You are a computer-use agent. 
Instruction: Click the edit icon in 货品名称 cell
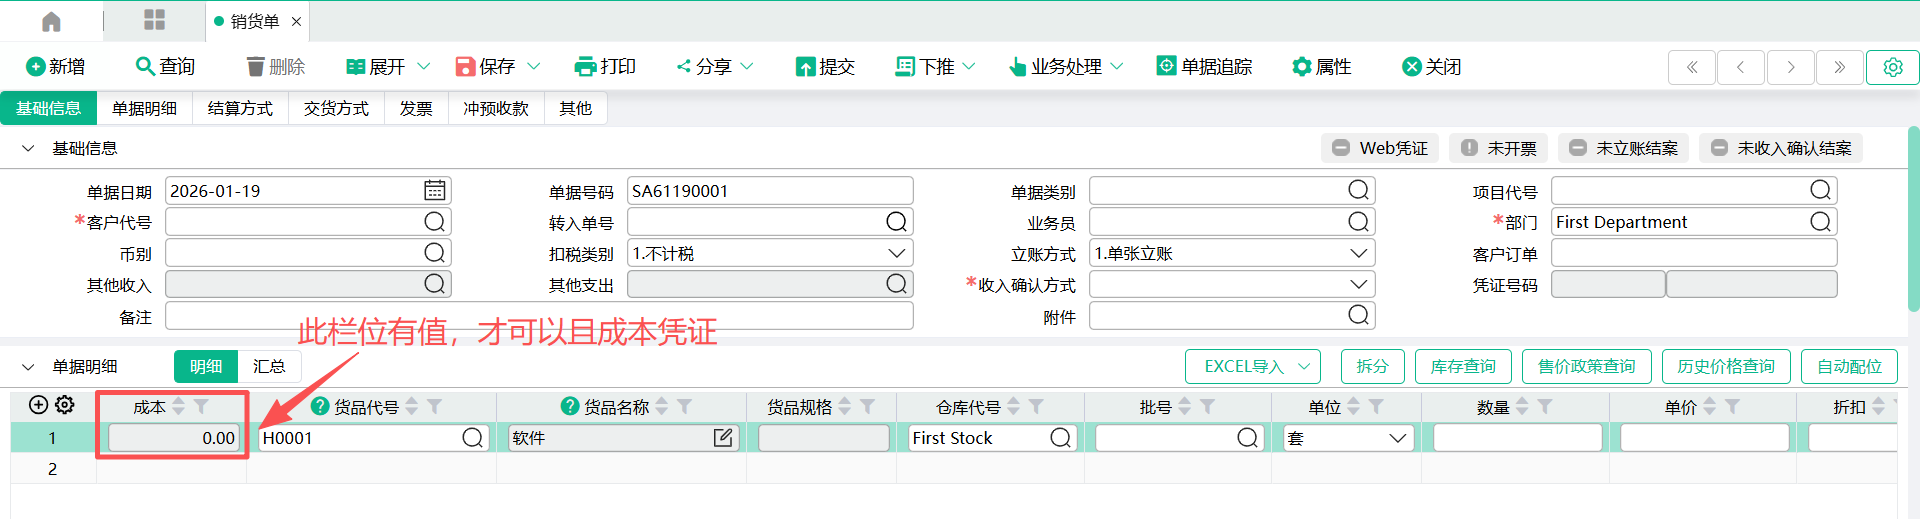(722, 438)
